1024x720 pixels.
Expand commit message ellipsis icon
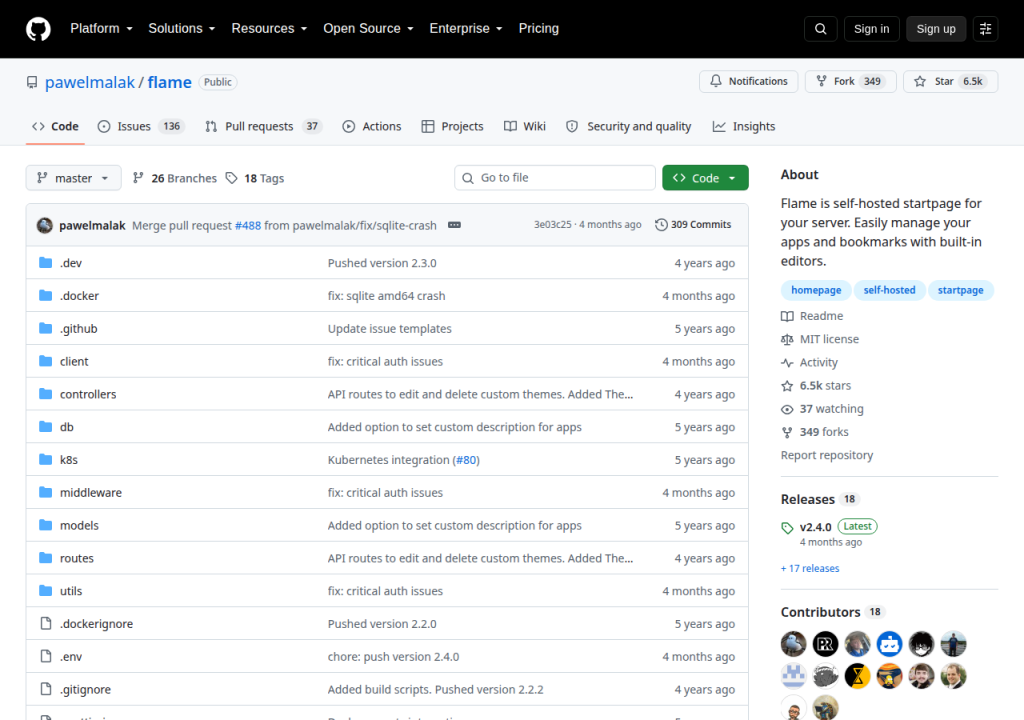pos(455,225)
